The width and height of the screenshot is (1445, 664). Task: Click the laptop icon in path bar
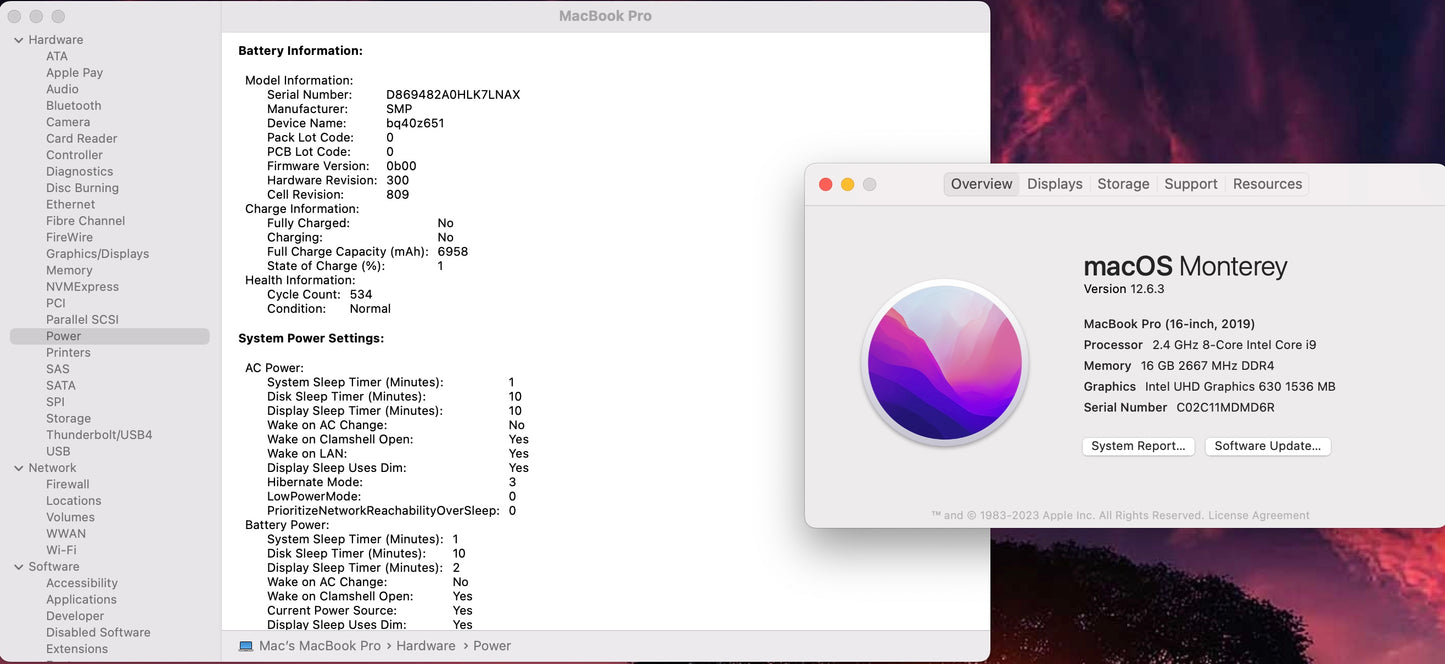tap(246, 646)
